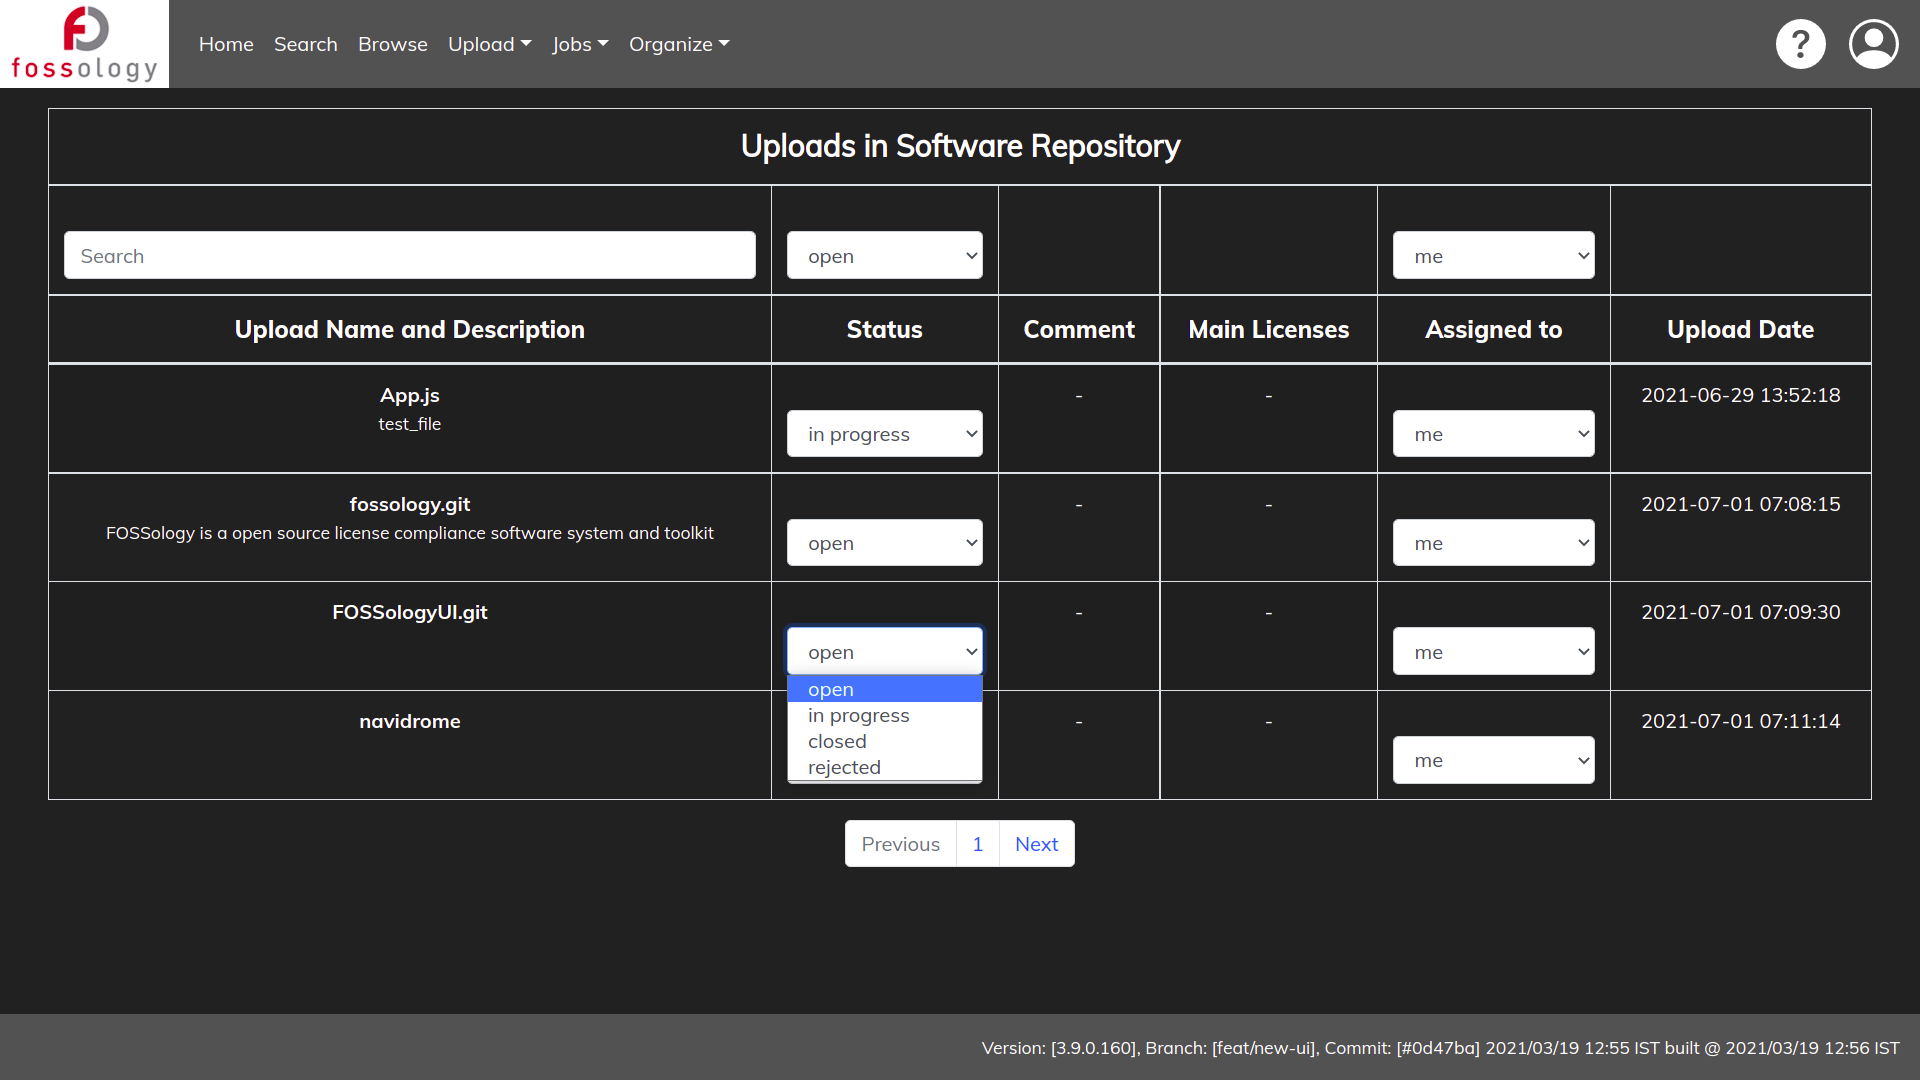Image resolution: width=1920 pixels, height=1080 pixels.
Task: Click the navidrome upload name
Action: point(410,721)
